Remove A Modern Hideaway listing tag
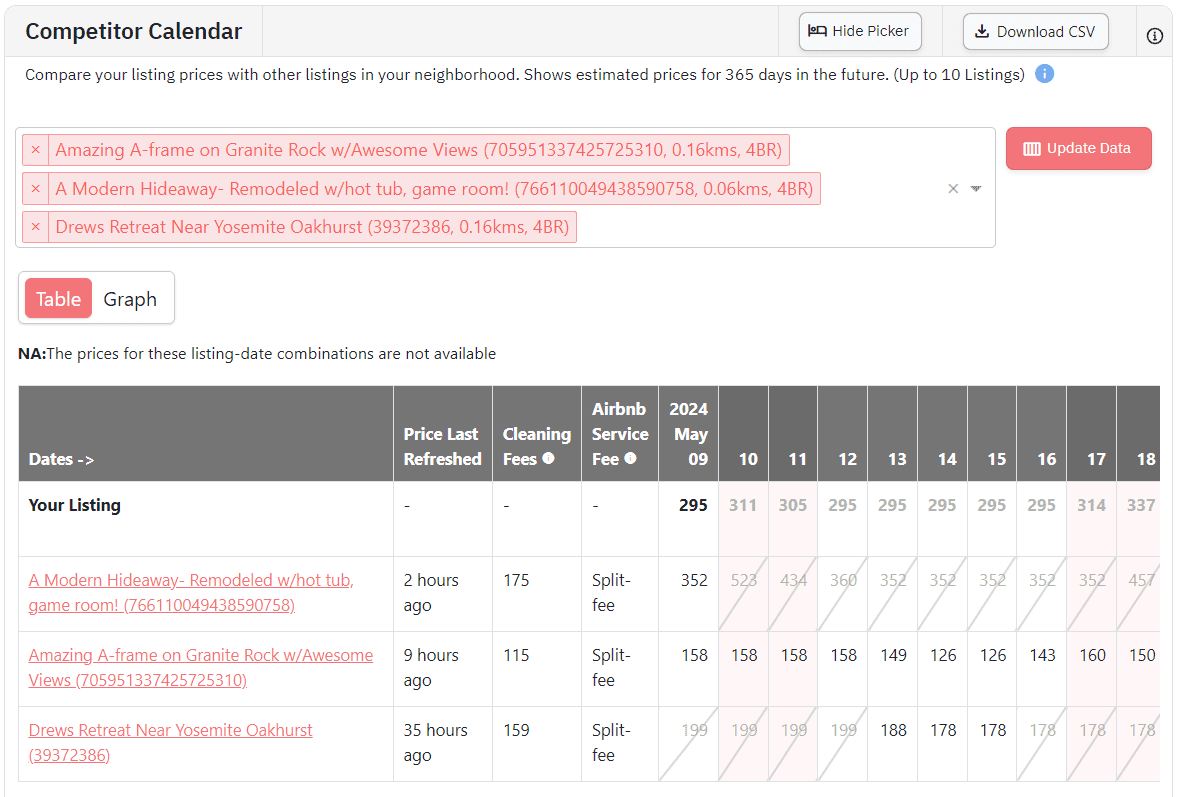Image resolution: width=1186 pixels, height=797 pixels. click(36, 188)
